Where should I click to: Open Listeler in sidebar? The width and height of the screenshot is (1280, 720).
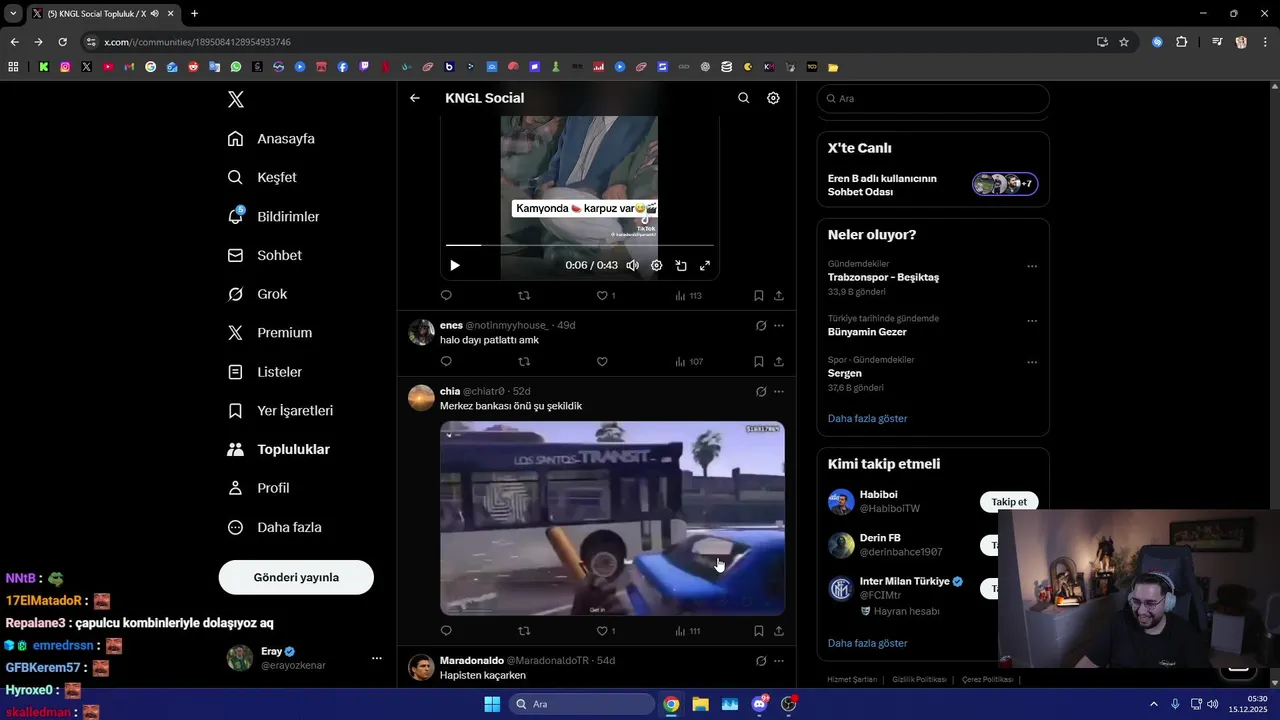click(265, 372)
